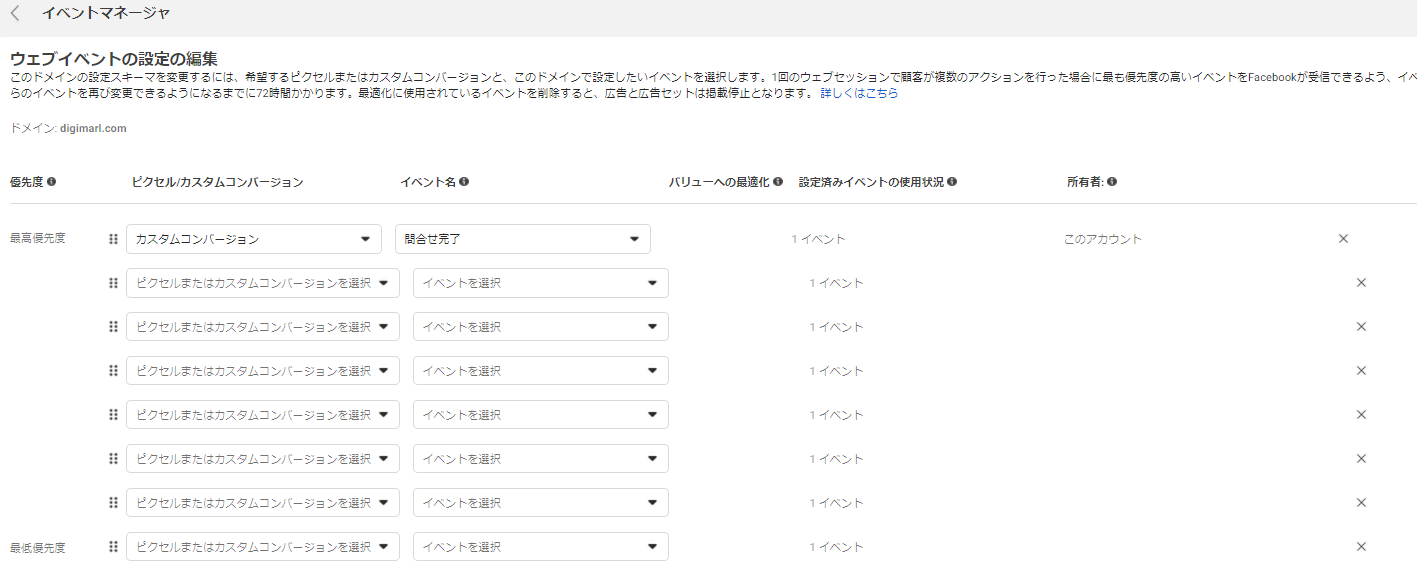
Task: Open the イベントを選択 dropdown in the fourth row
Action: click(541, 371)
